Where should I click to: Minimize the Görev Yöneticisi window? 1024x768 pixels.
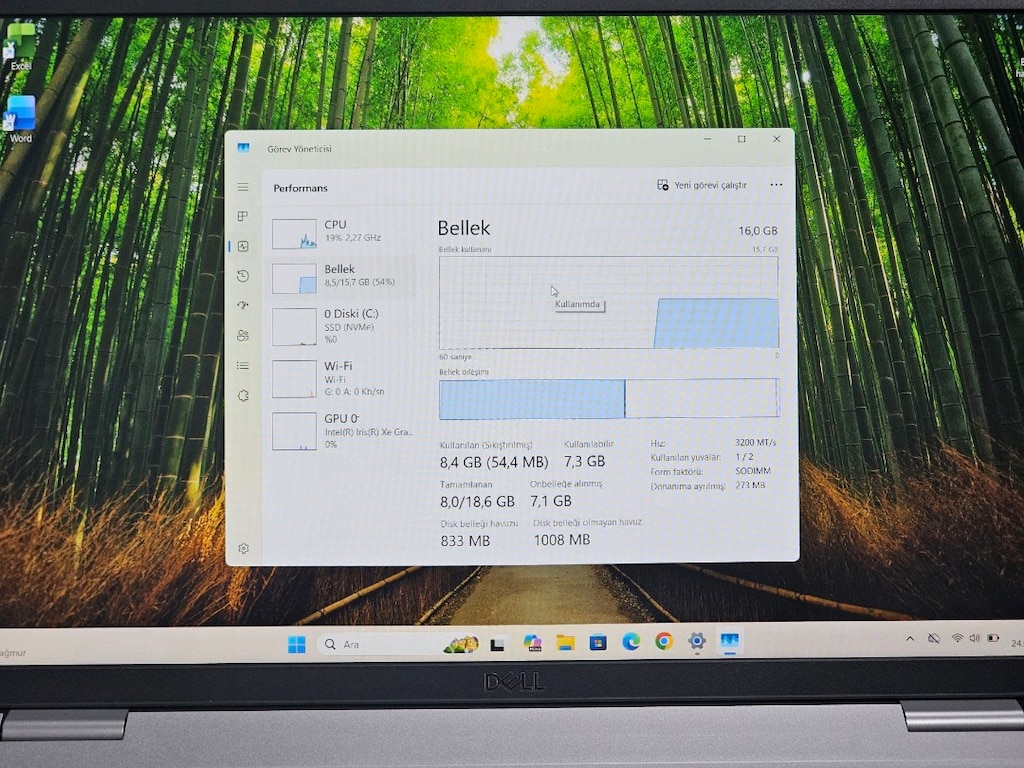(707, 139)
